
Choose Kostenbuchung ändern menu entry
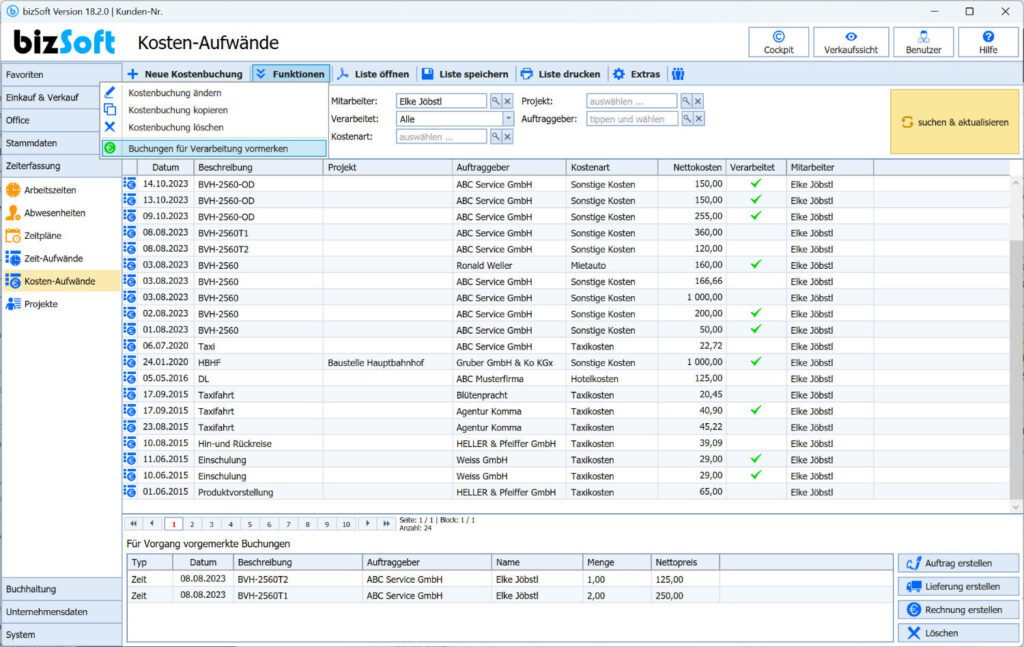pos(214,93)
